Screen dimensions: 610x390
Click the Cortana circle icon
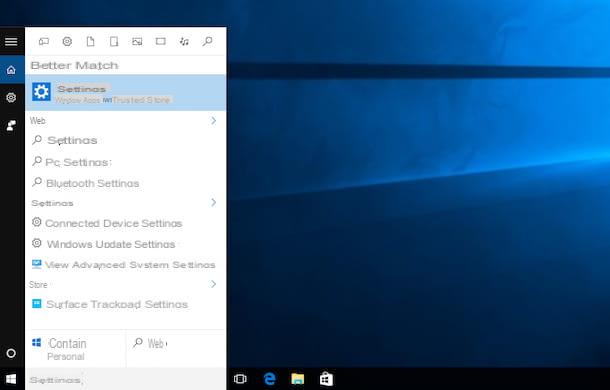tap(11, 353)
